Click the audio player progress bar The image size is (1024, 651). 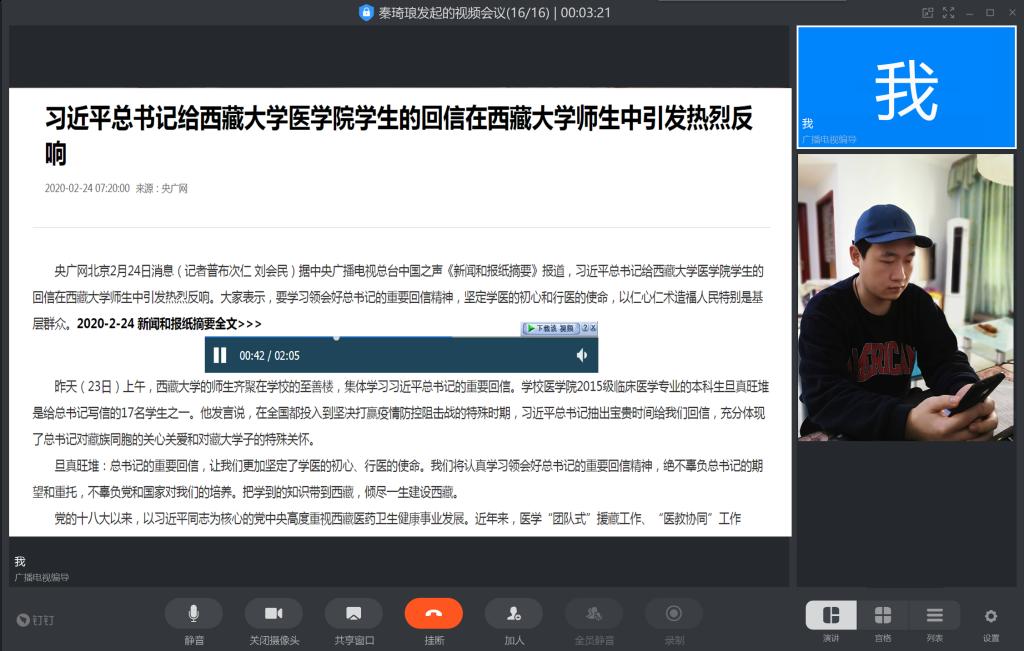coord(400,338)
